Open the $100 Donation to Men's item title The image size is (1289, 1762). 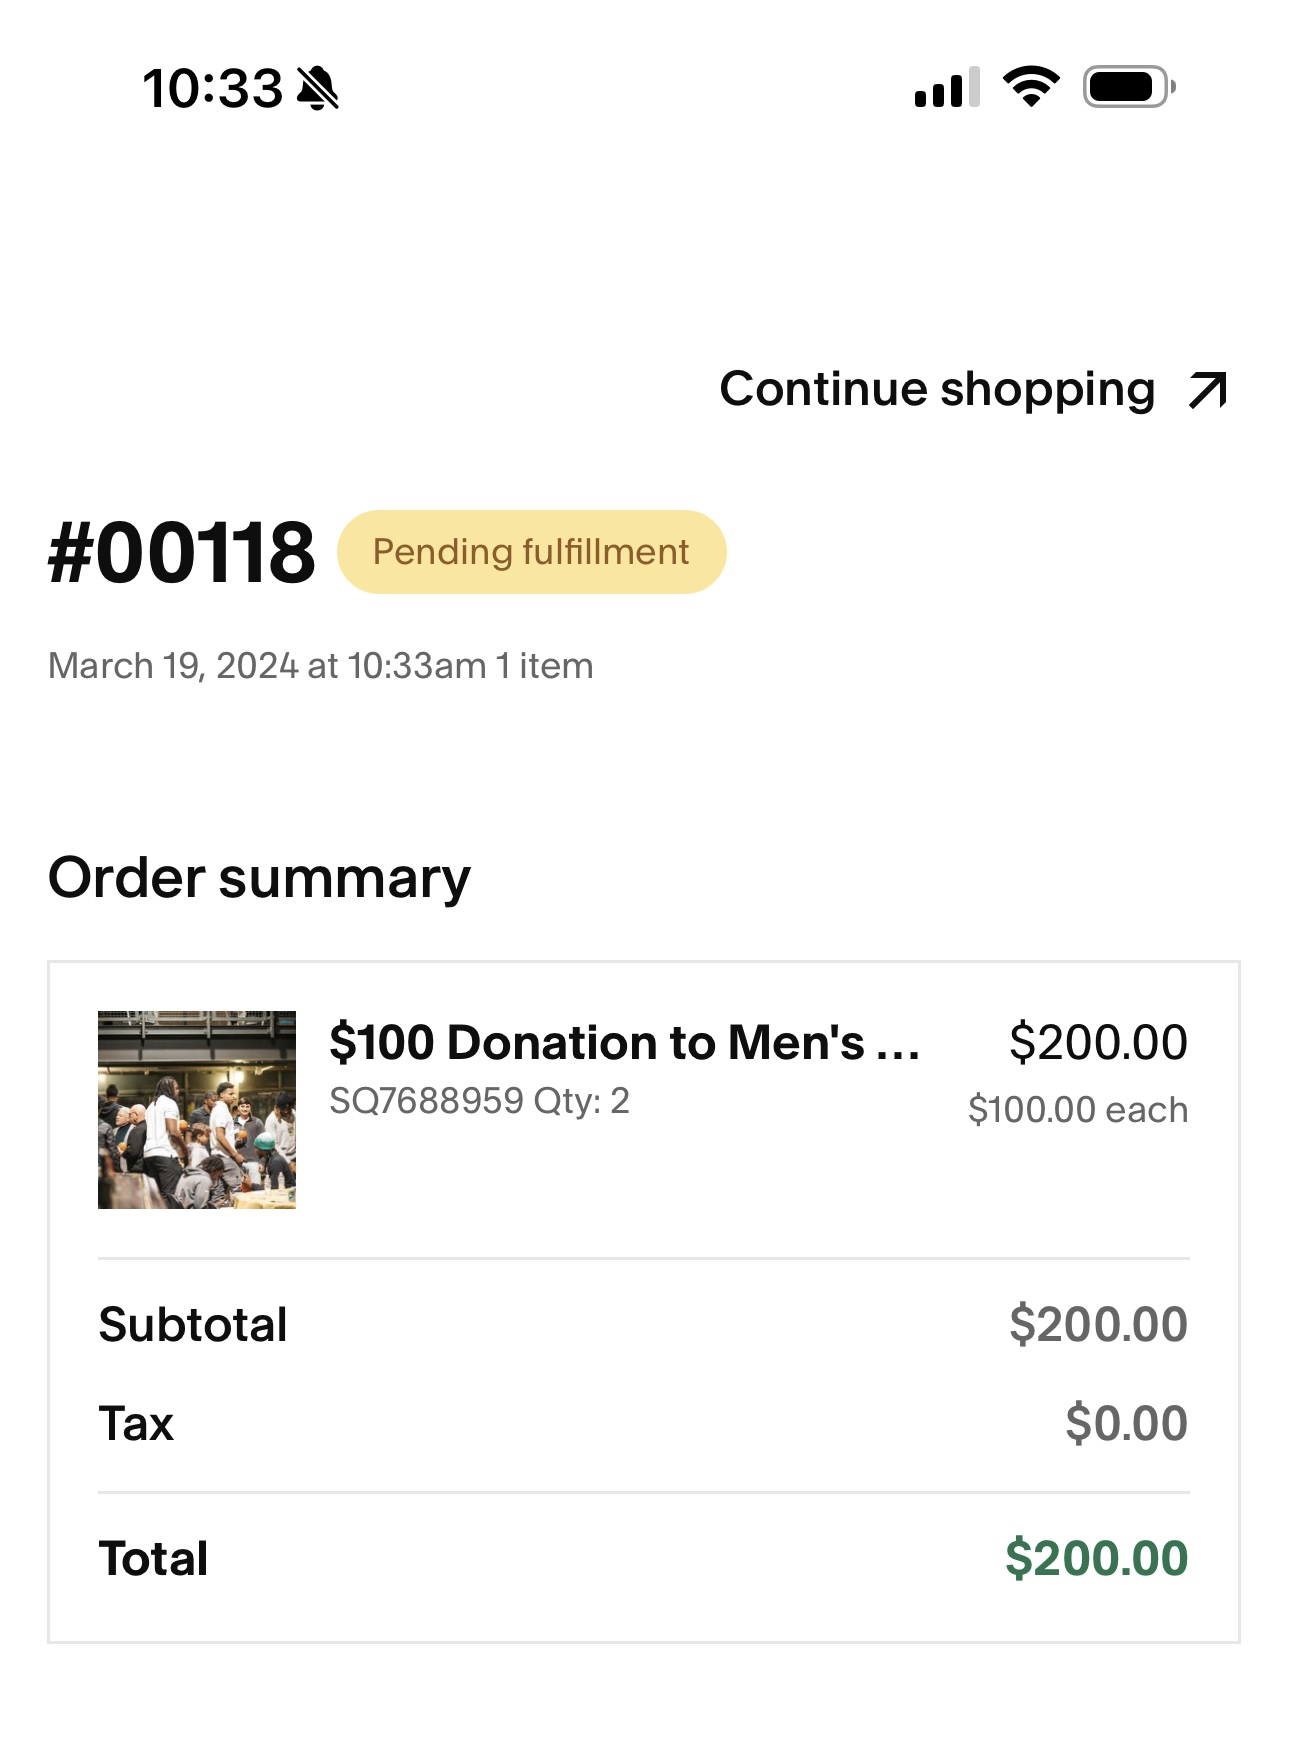click(624, 1042)
